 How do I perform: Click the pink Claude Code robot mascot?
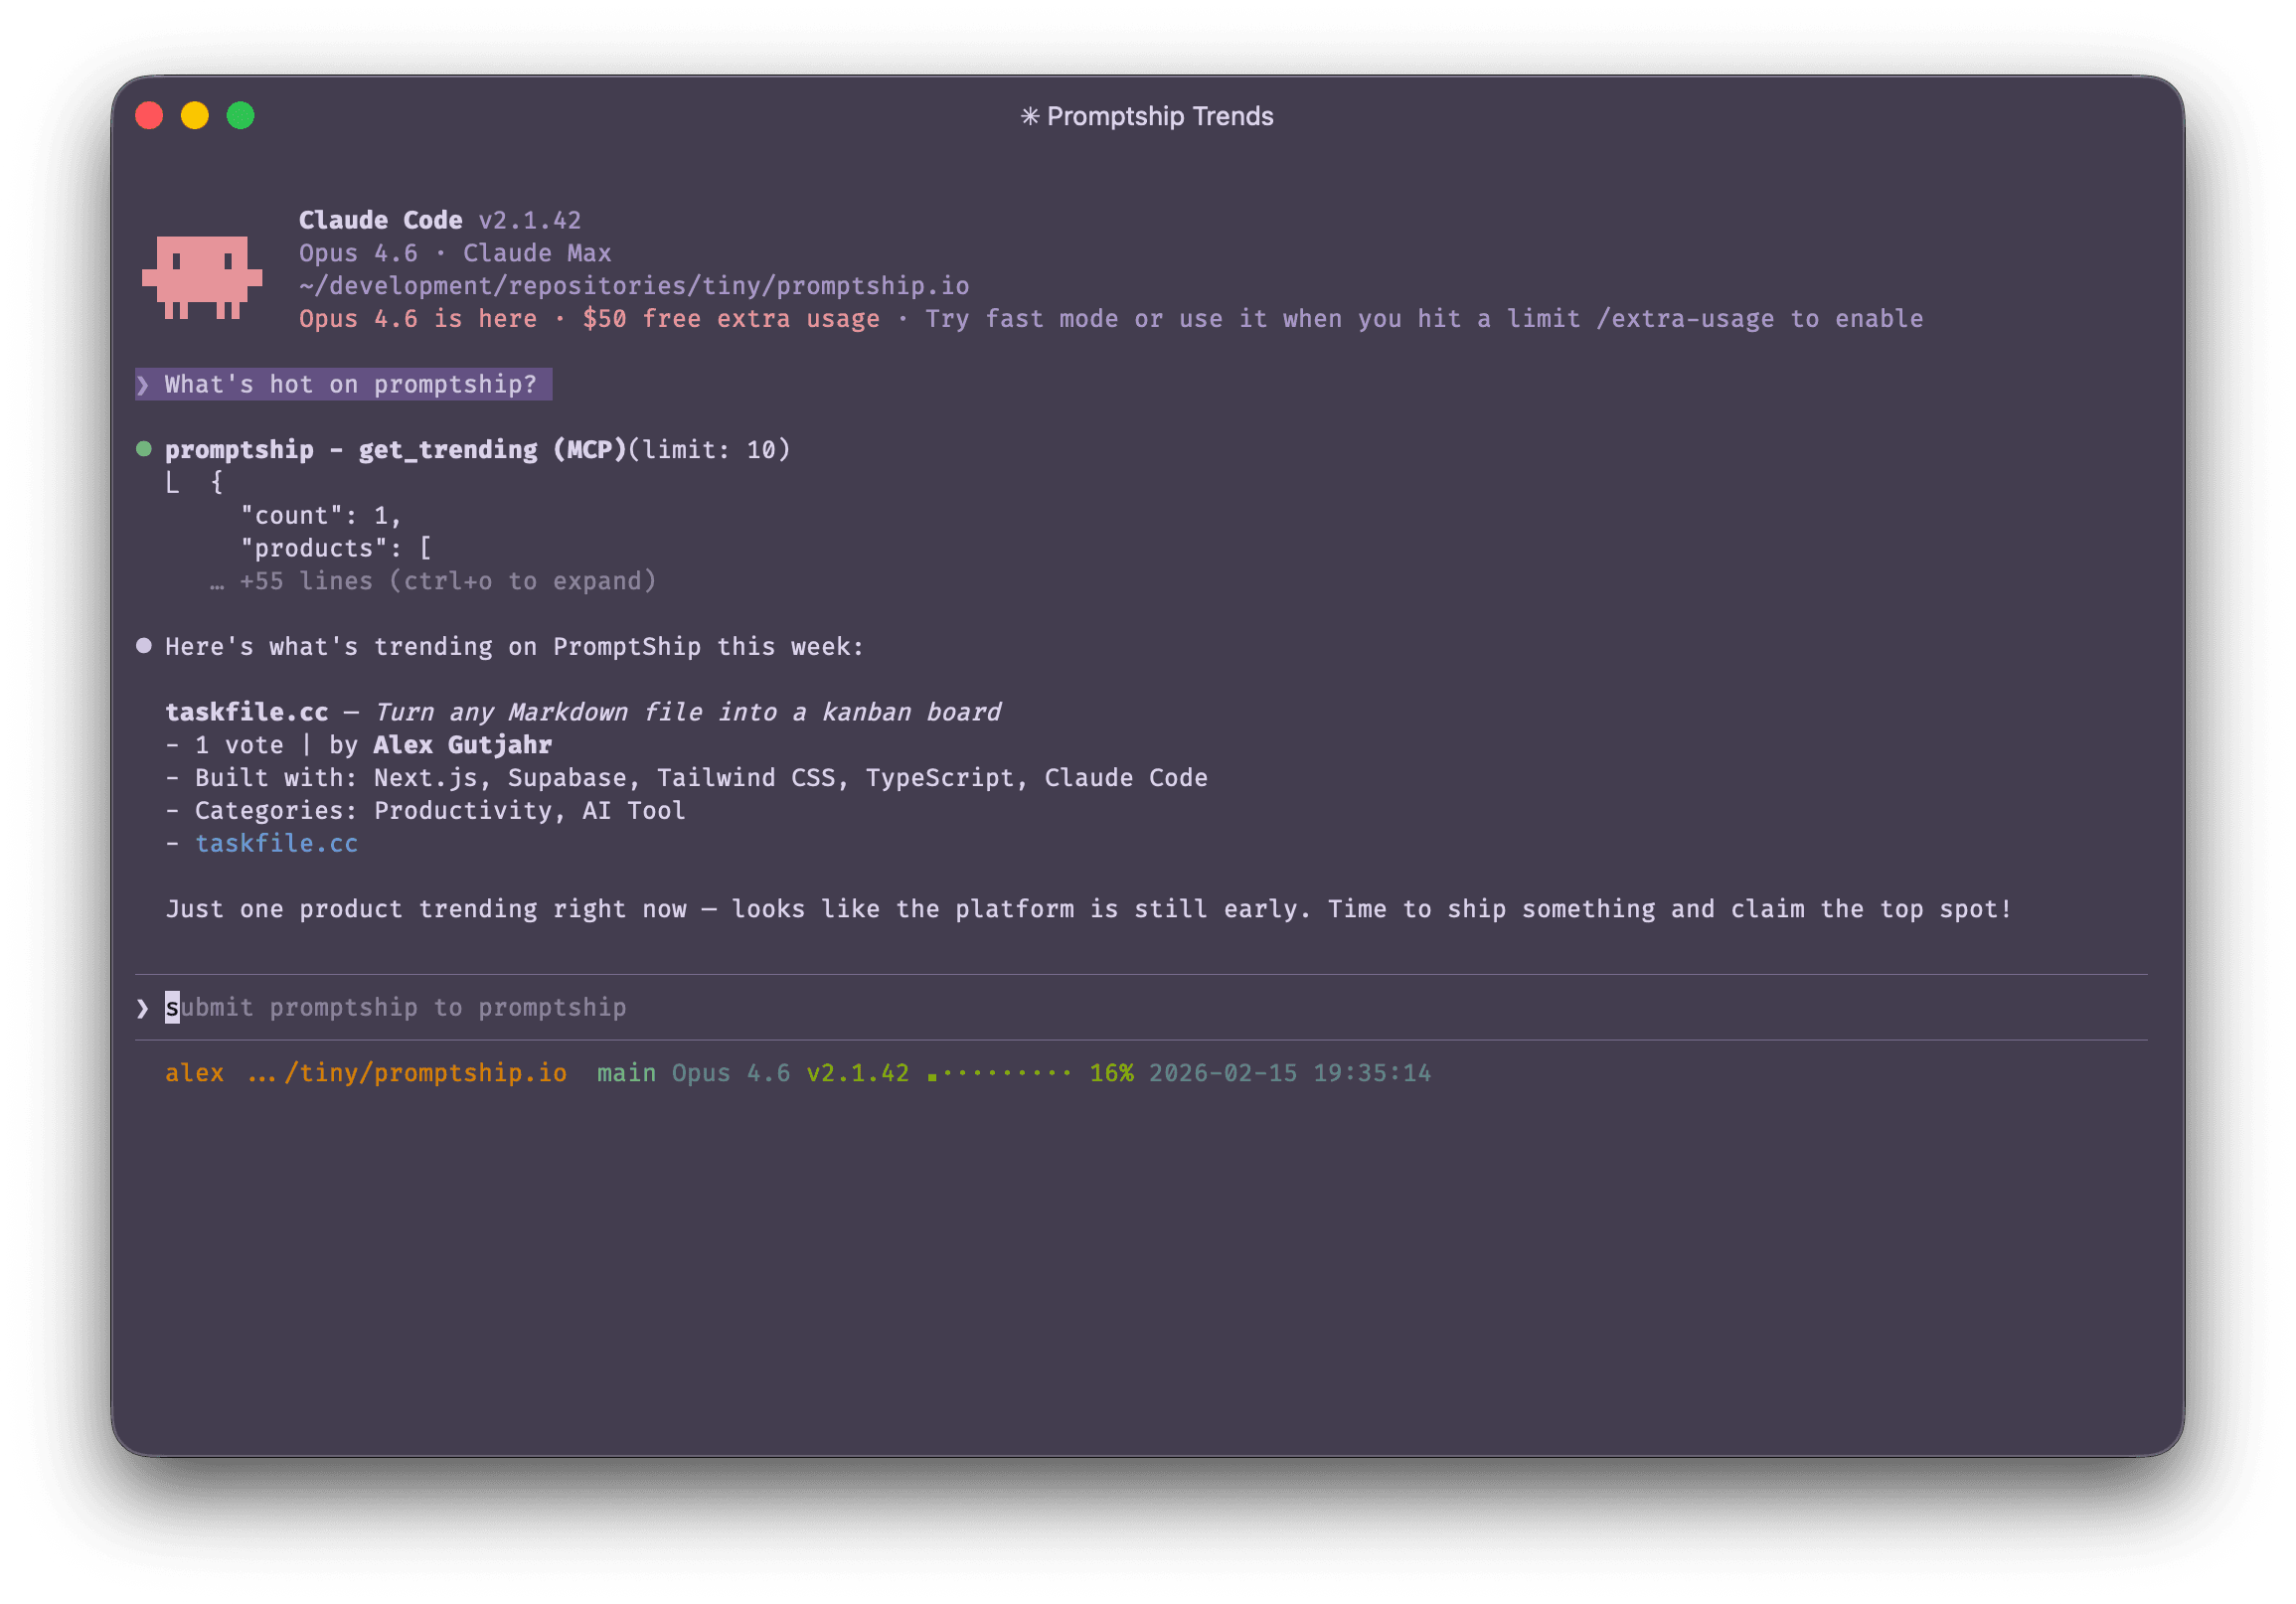coord(205,275)
